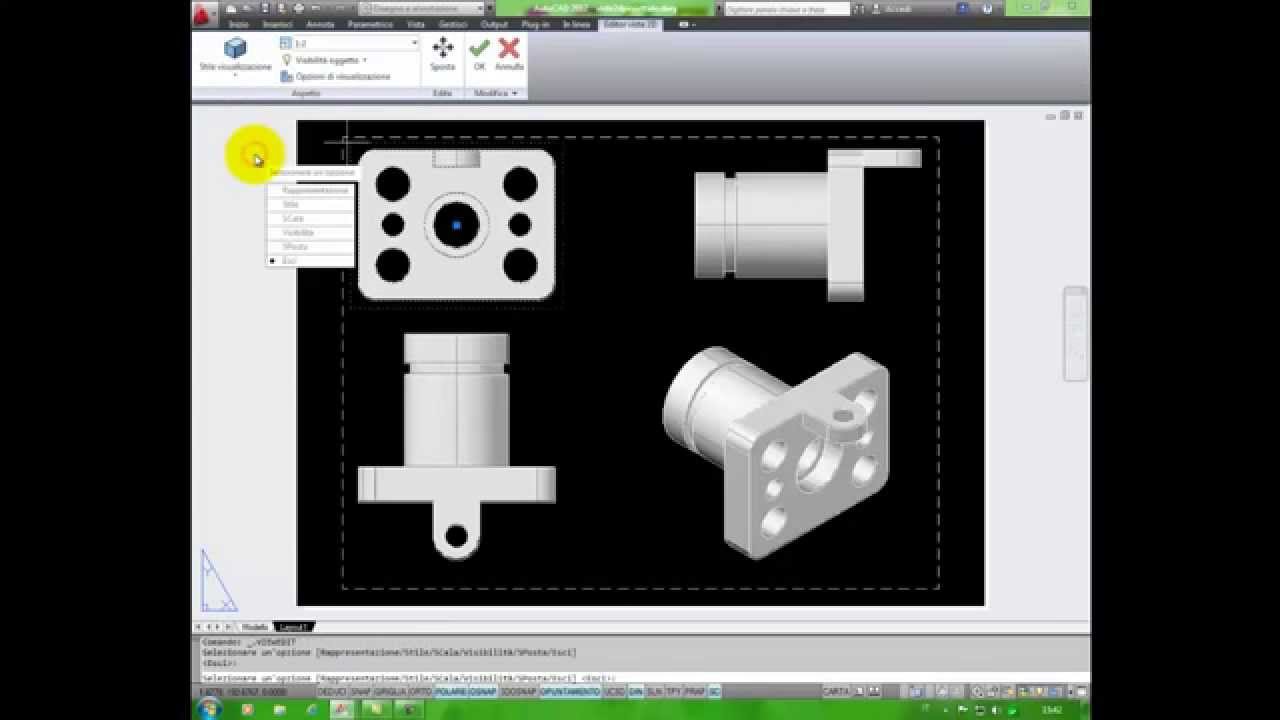Open Opzioni di visualizzazione
The height and width of the screenshot is (720, 1280).
click(x=336, y=76)
